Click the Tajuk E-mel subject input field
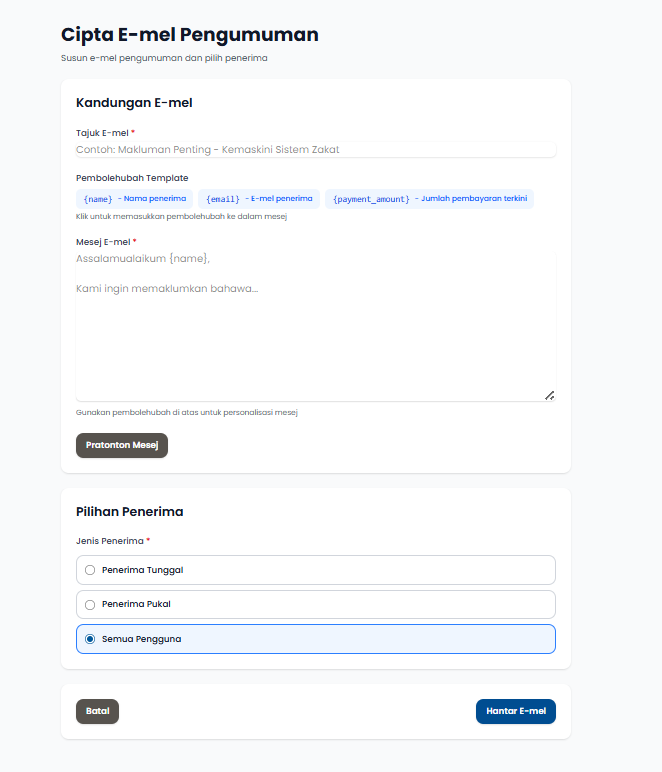This screenshot has height=772, width=662. (315, 150)
